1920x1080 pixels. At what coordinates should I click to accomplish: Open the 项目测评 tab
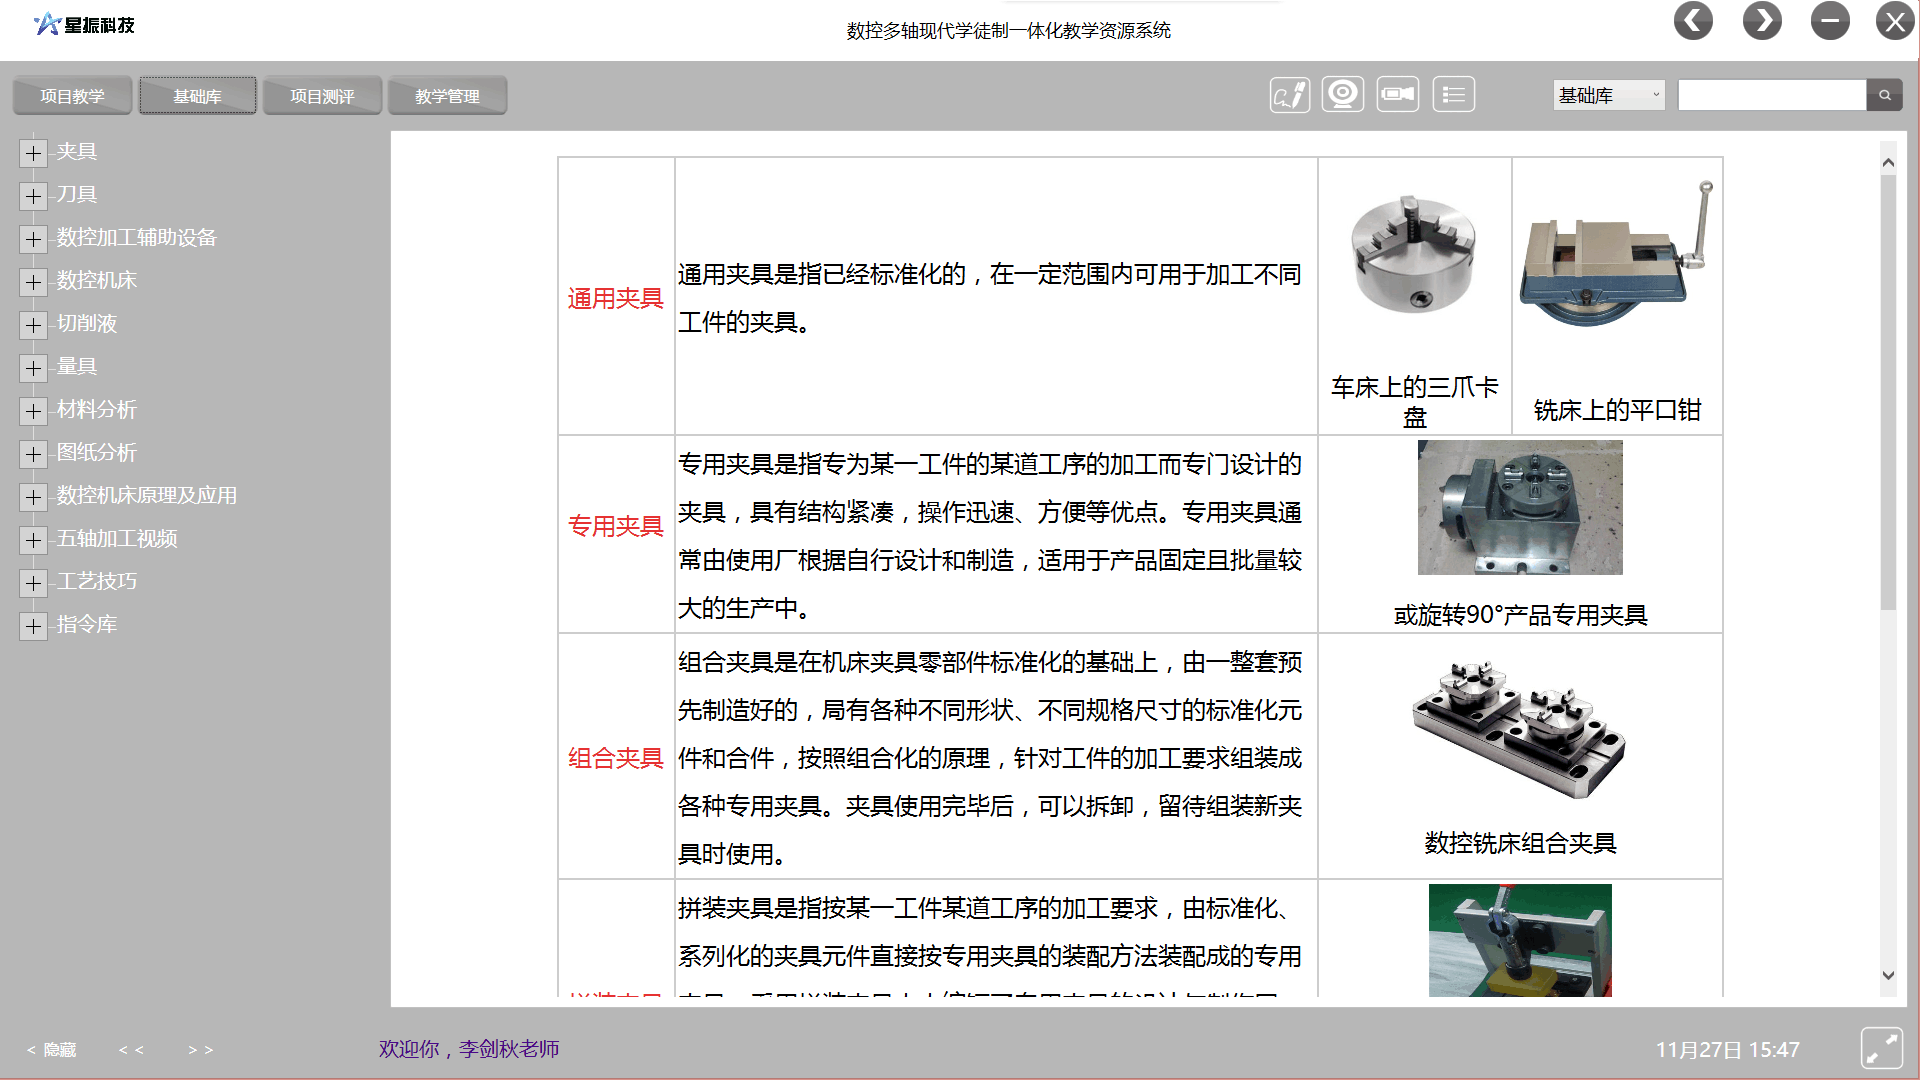point(322,96)
